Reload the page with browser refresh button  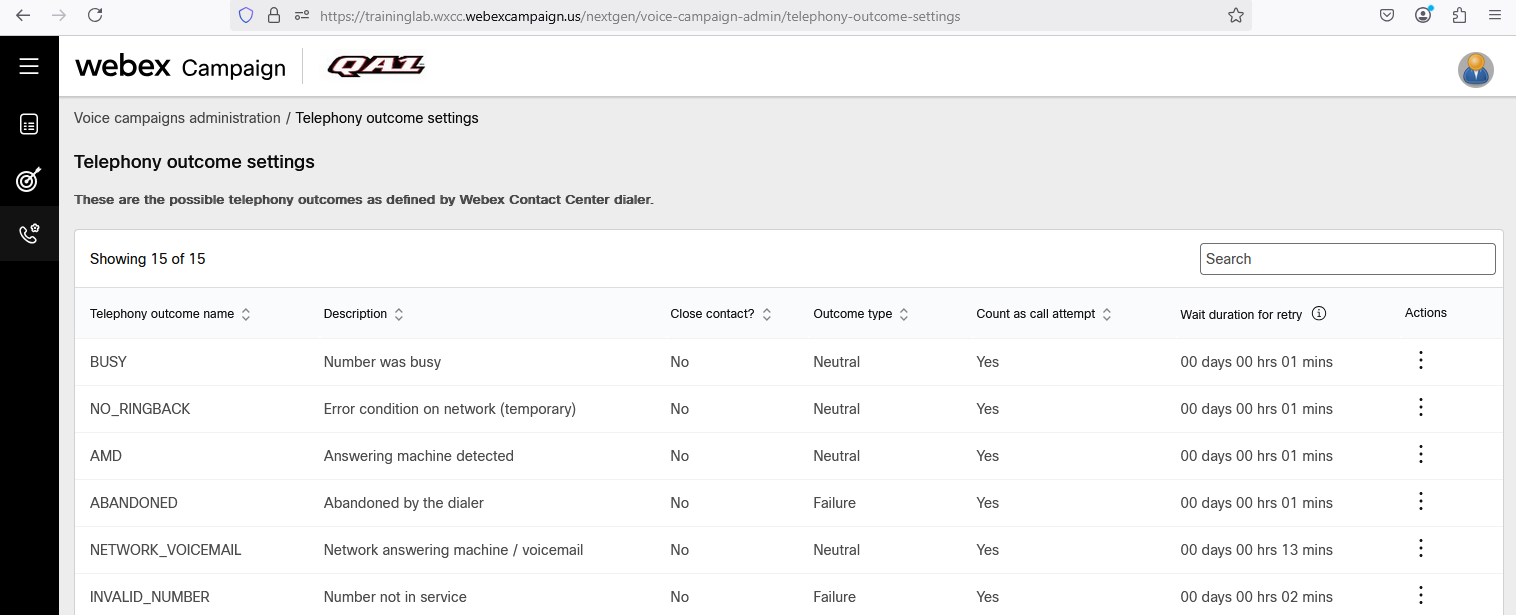tap(95, 15)
